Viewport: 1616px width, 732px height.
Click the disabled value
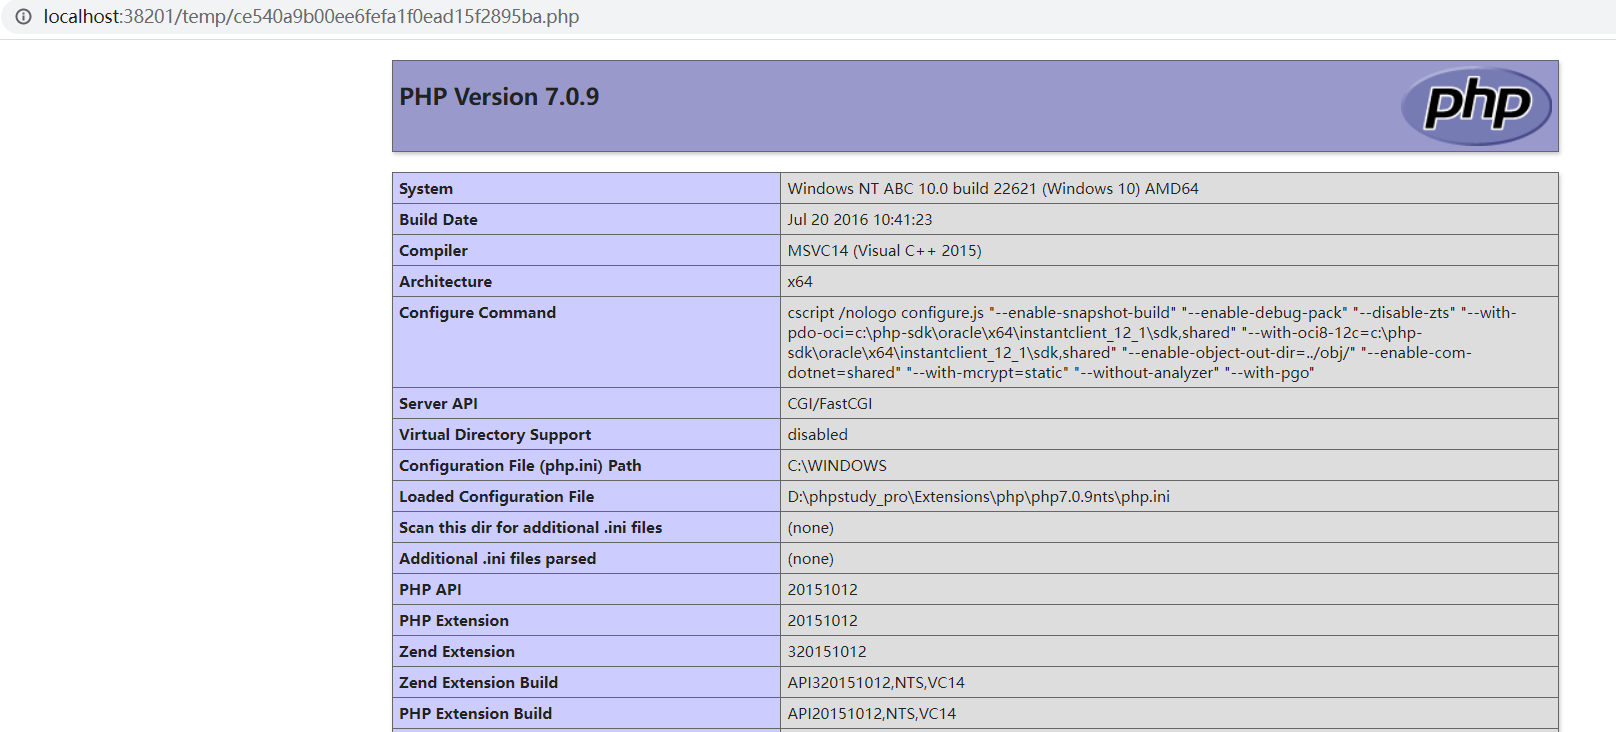point(818,435)
